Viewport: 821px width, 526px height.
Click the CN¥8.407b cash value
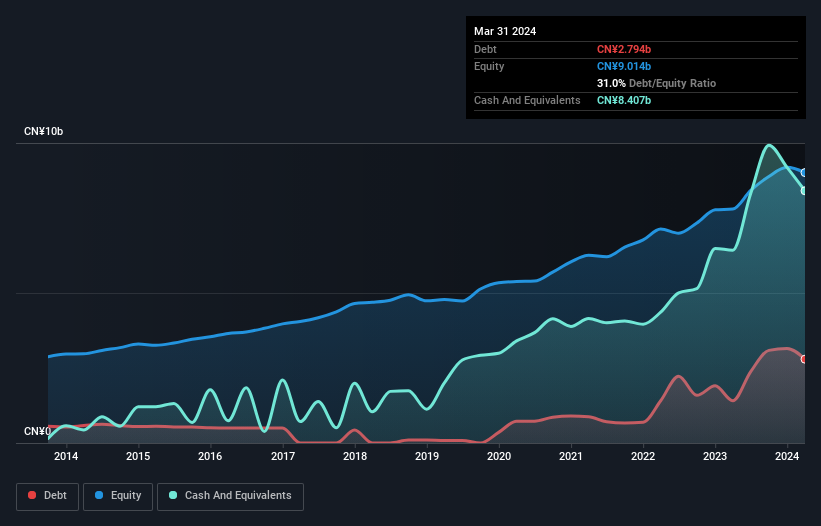(x=624, y=100)
